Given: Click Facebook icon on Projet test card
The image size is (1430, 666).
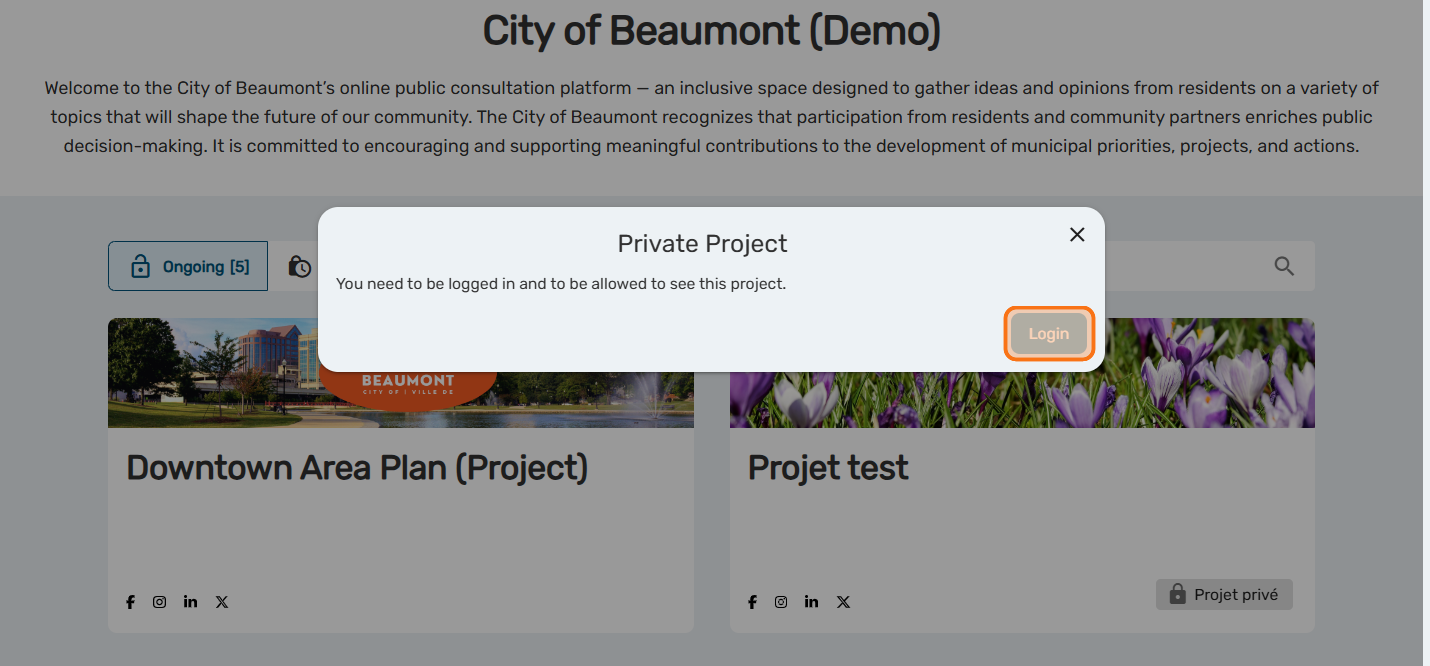Looking at the screenshot, I should (x=752, y=602).
